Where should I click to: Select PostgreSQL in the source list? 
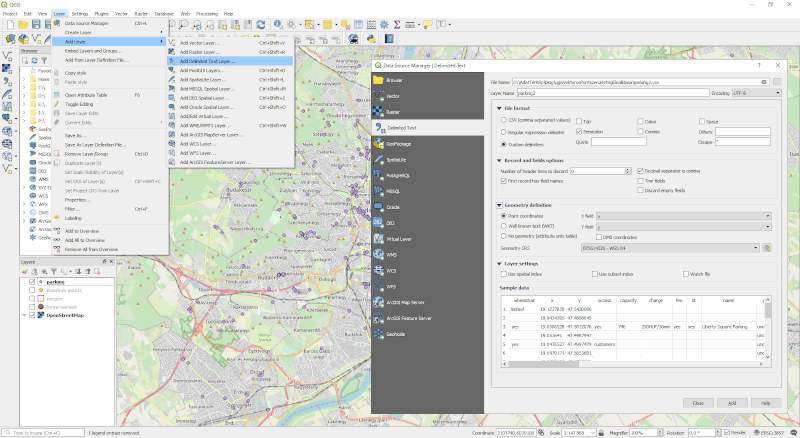(428, 176)
